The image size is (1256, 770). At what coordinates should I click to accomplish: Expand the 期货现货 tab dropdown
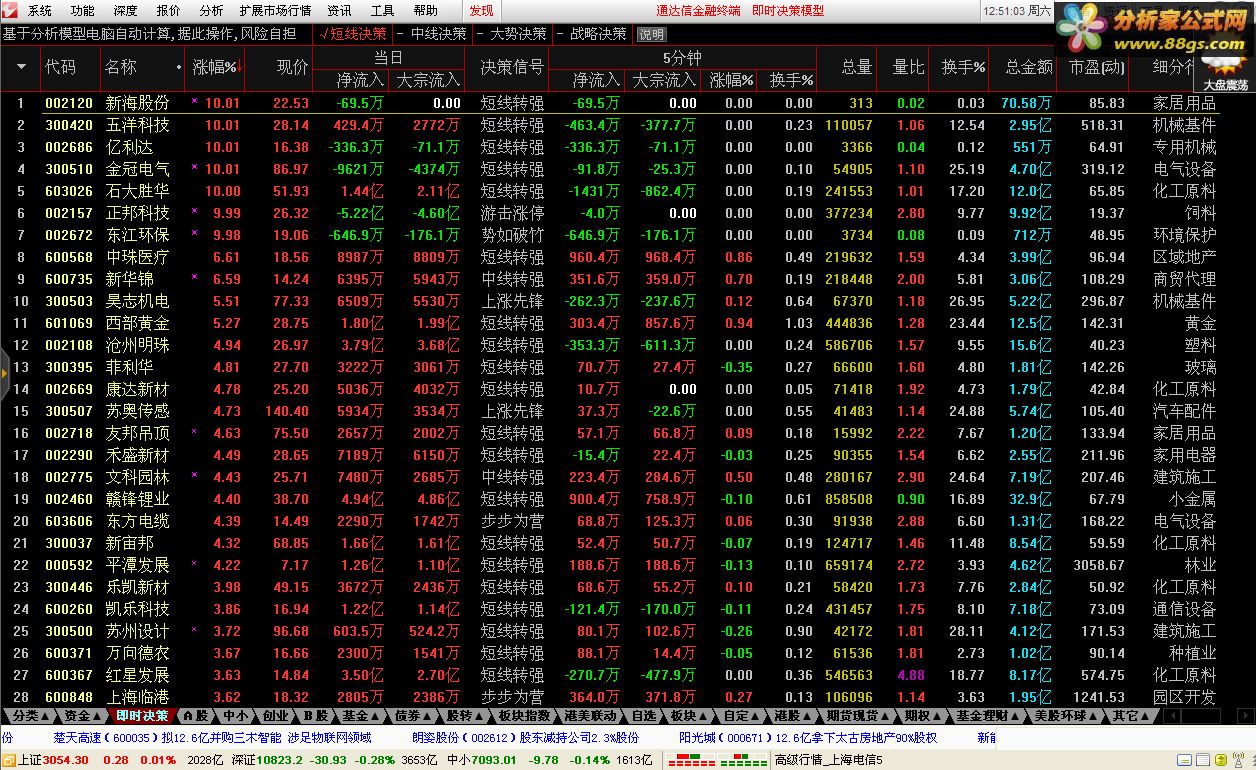pos(858,716)
